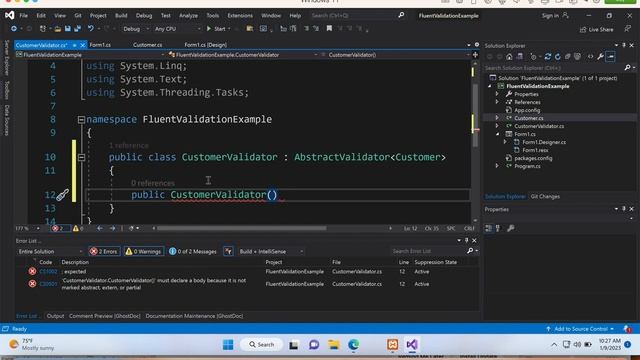Click the Save All icon
Image resolution: width=640 pixels, height=360 pixels.
77,29
